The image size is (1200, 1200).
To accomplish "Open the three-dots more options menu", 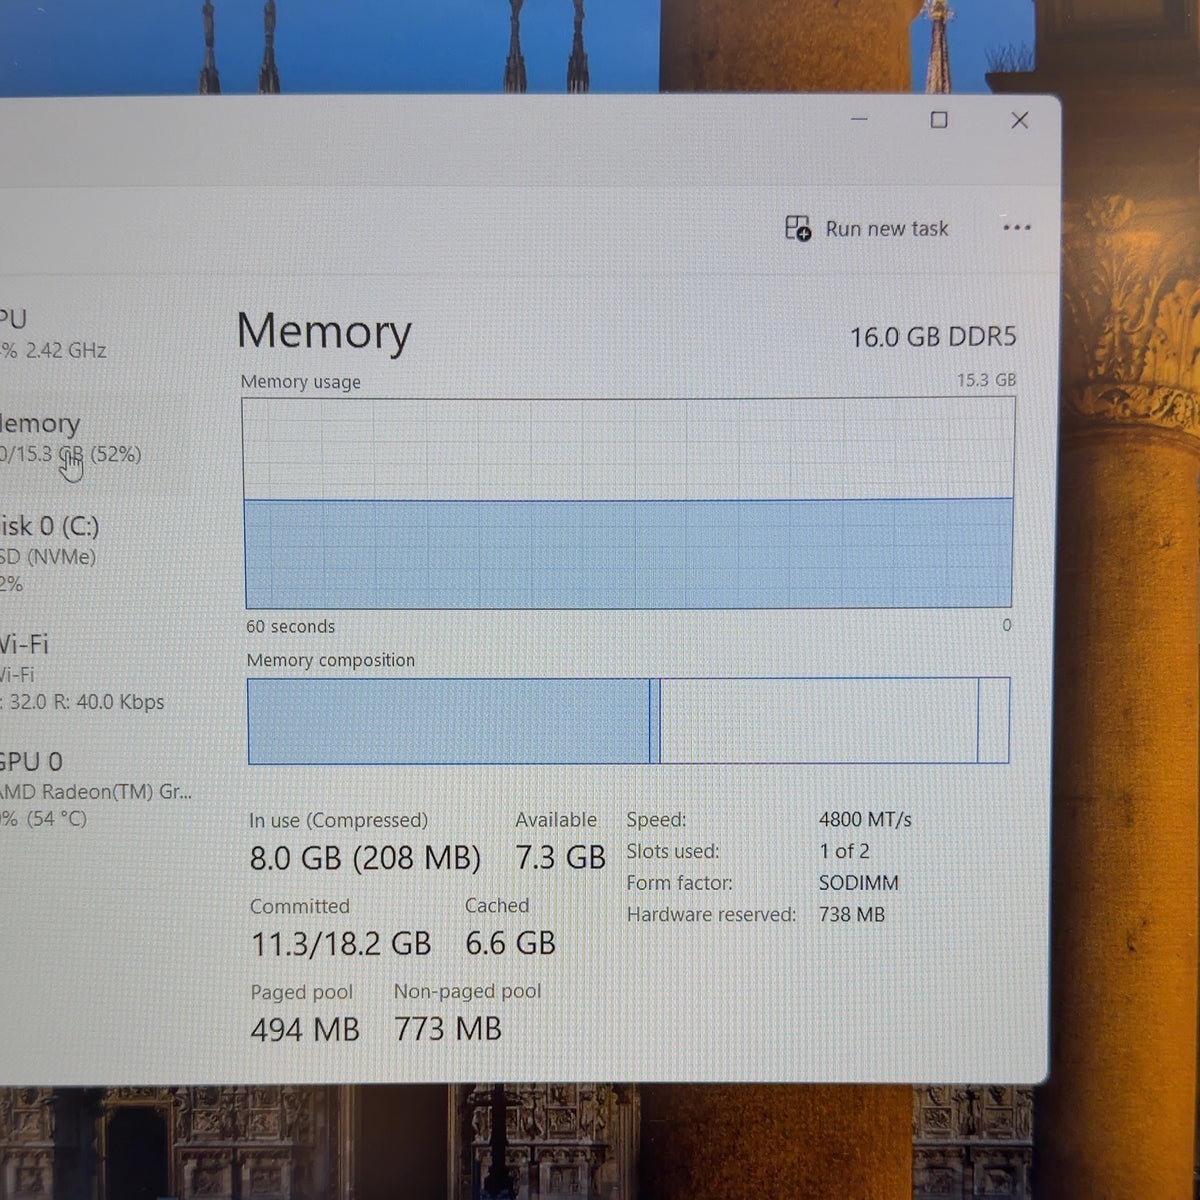I will 1016,228.
